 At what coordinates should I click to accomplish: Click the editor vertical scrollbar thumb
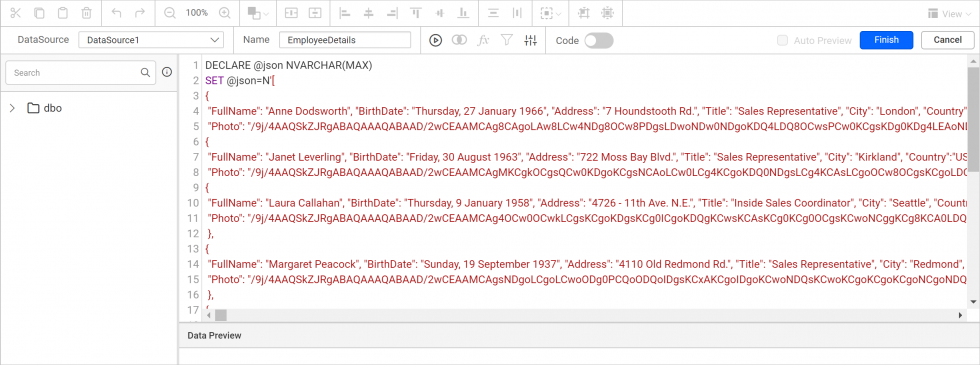(973, 119)
